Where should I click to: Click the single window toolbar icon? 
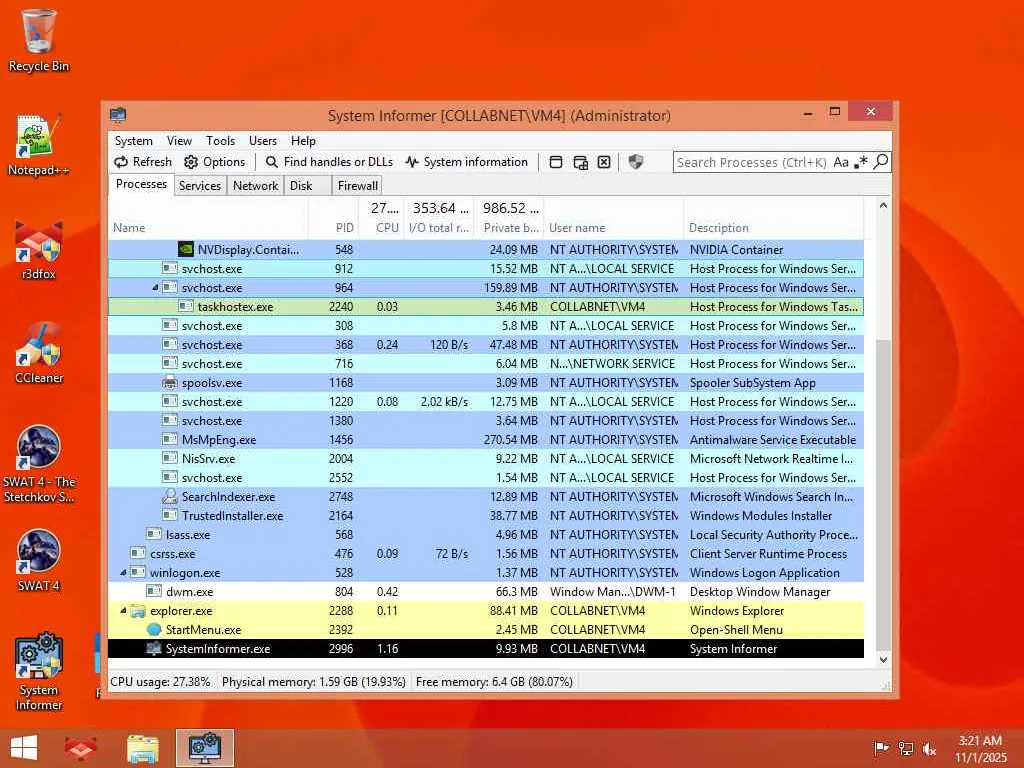click(x=556, y=162)
